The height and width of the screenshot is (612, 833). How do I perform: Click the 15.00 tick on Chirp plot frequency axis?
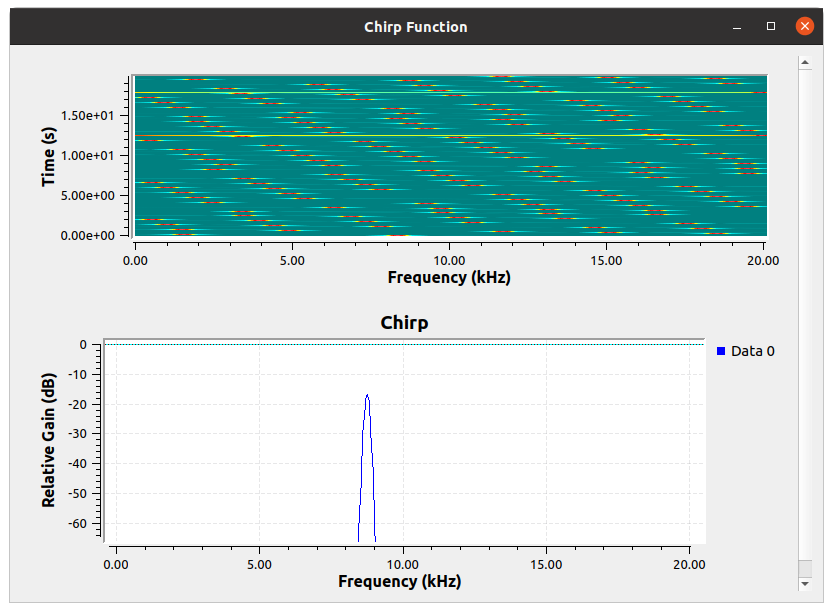pos(546,563)
